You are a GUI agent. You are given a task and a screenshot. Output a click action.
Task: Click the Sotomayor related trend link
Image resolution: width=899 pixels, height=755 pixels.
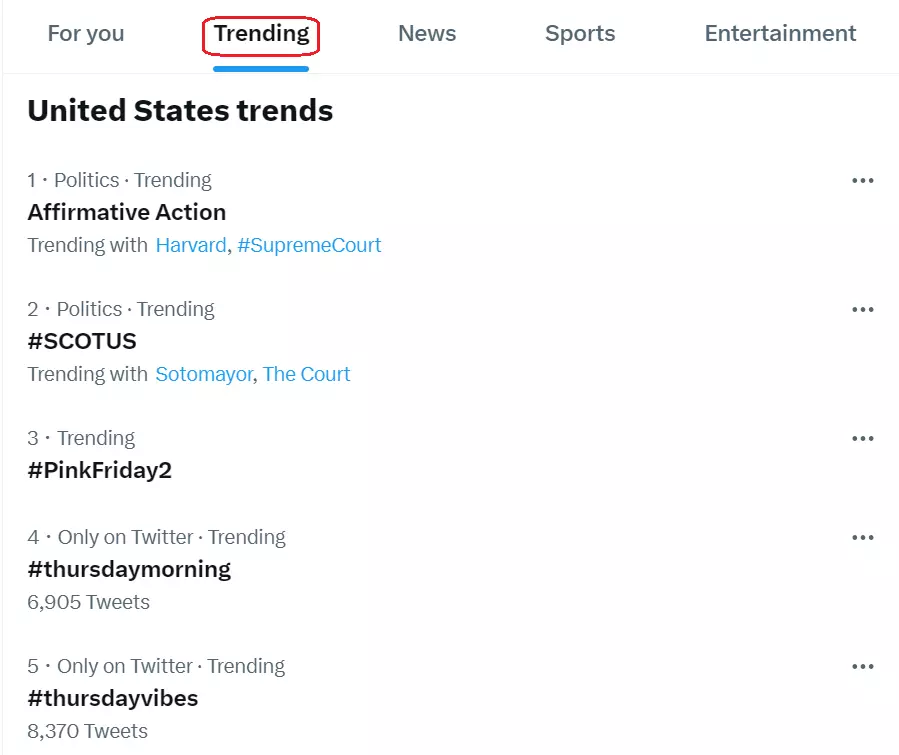204,374
